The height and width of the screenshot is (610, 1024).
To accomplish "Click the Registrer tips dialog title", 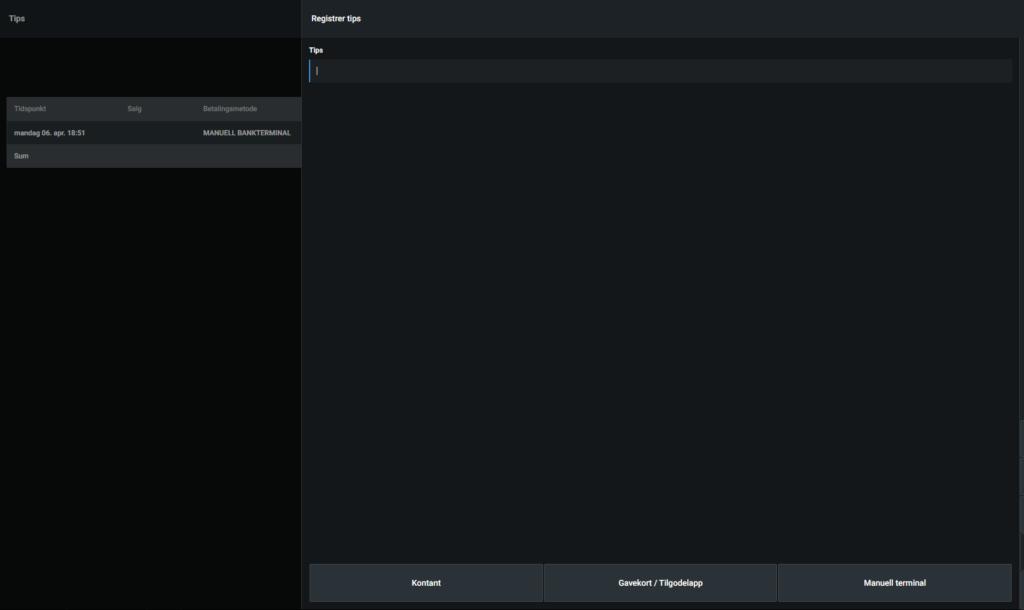I will [x=336, y=18].
